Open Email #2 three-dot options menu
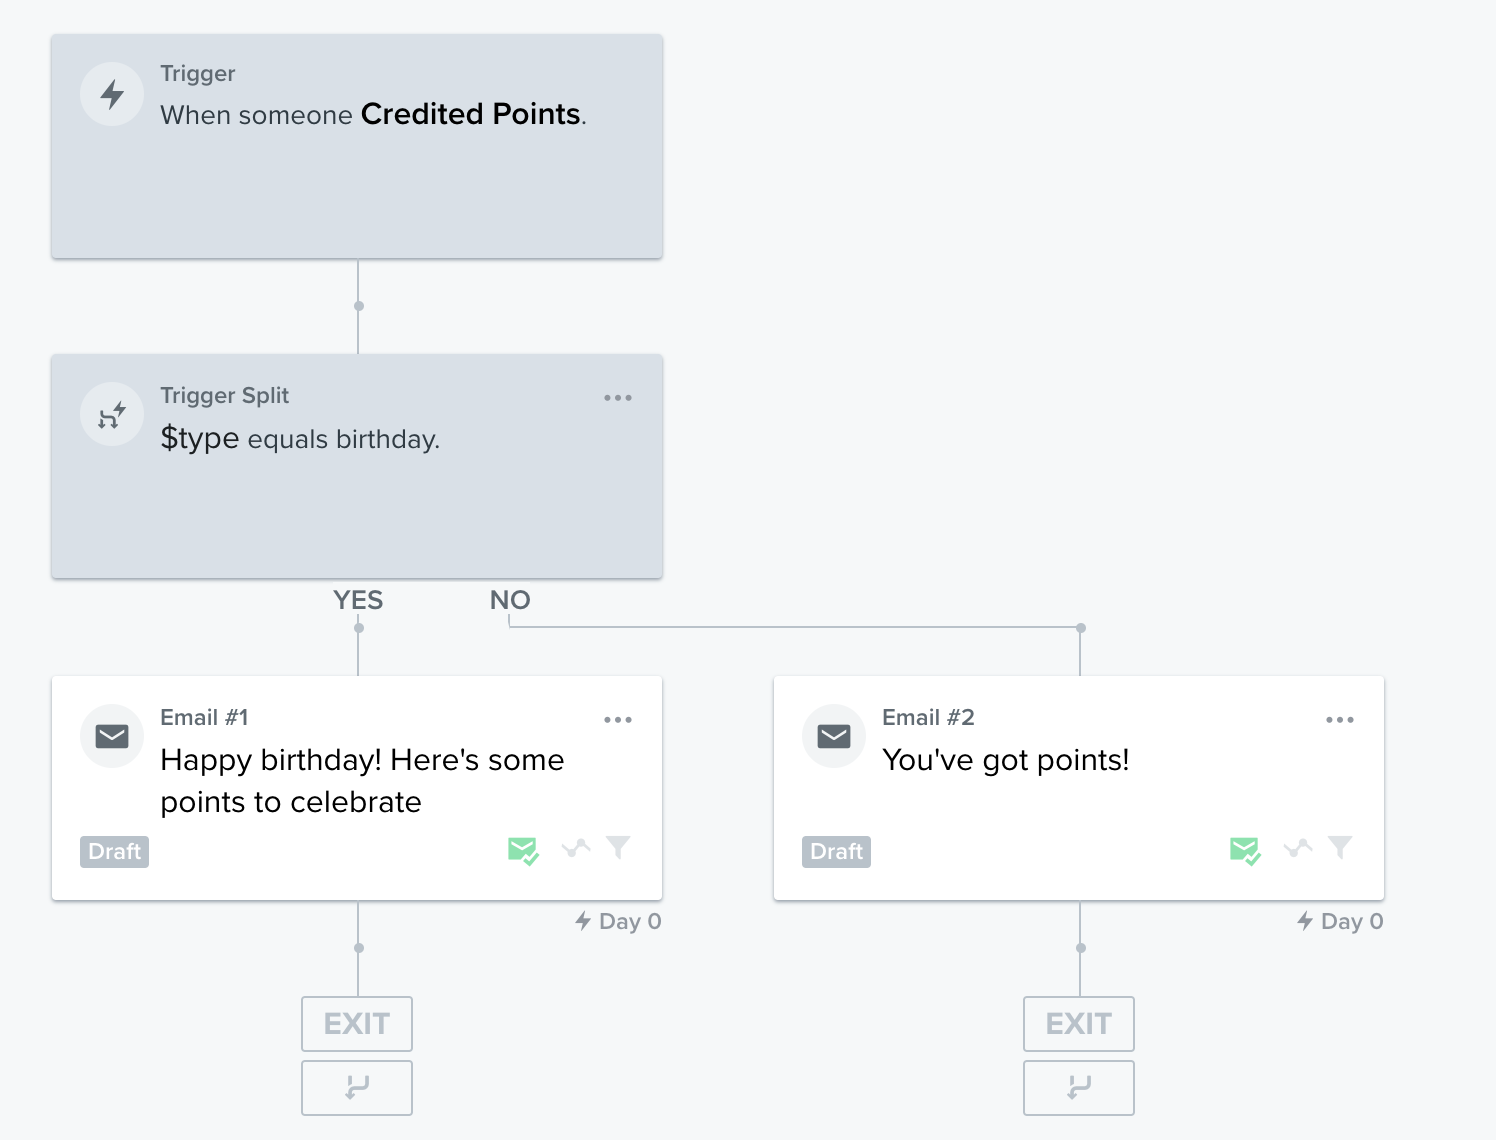1496x1140 pixels. 1340,720
